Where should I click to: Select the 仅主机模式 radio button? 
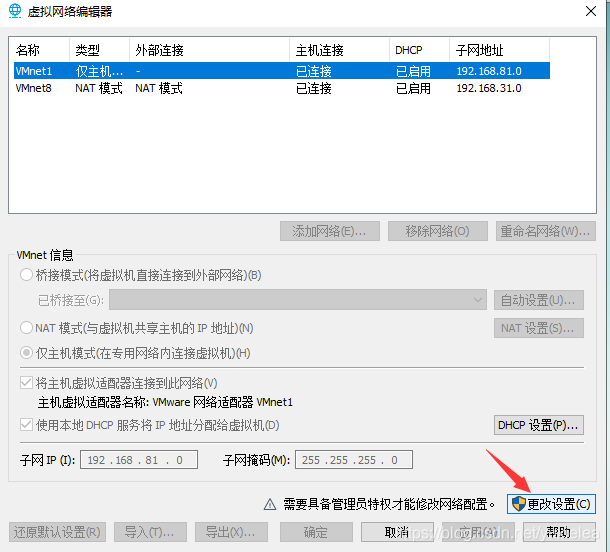point(26,353)
